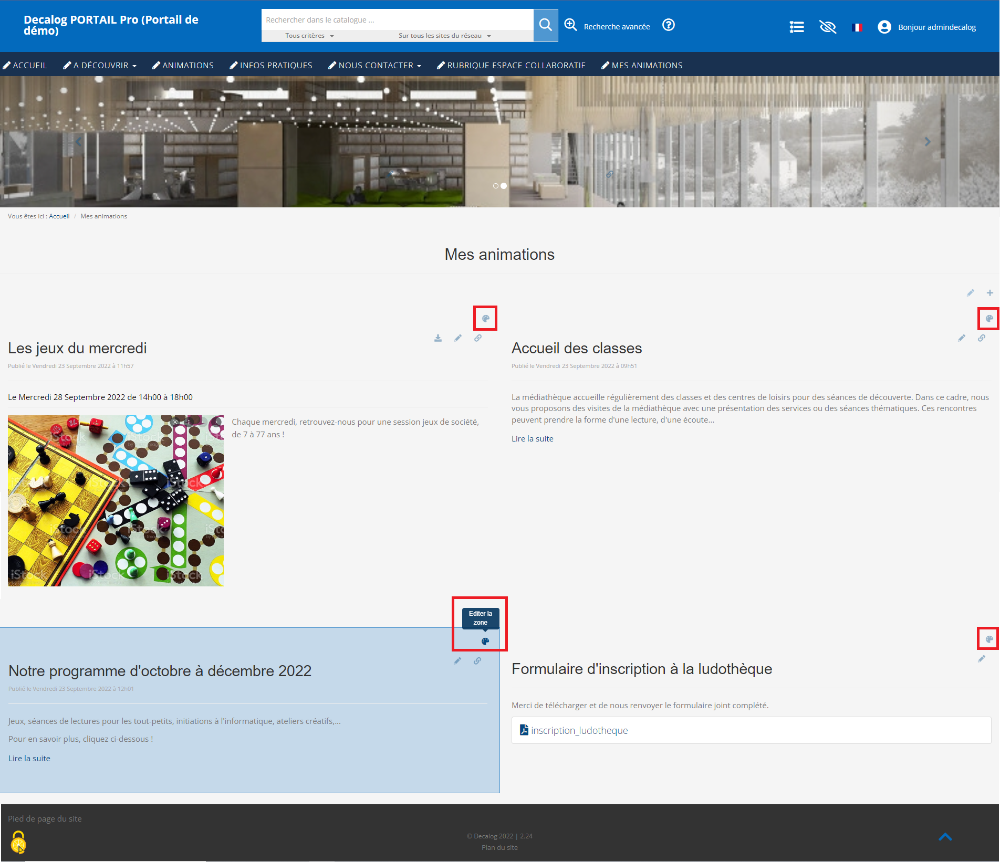Image resolution: width=1000 pixels, height=862 pixels.
Task: Click link icon for Notre programme article
Action: (478, 660)
